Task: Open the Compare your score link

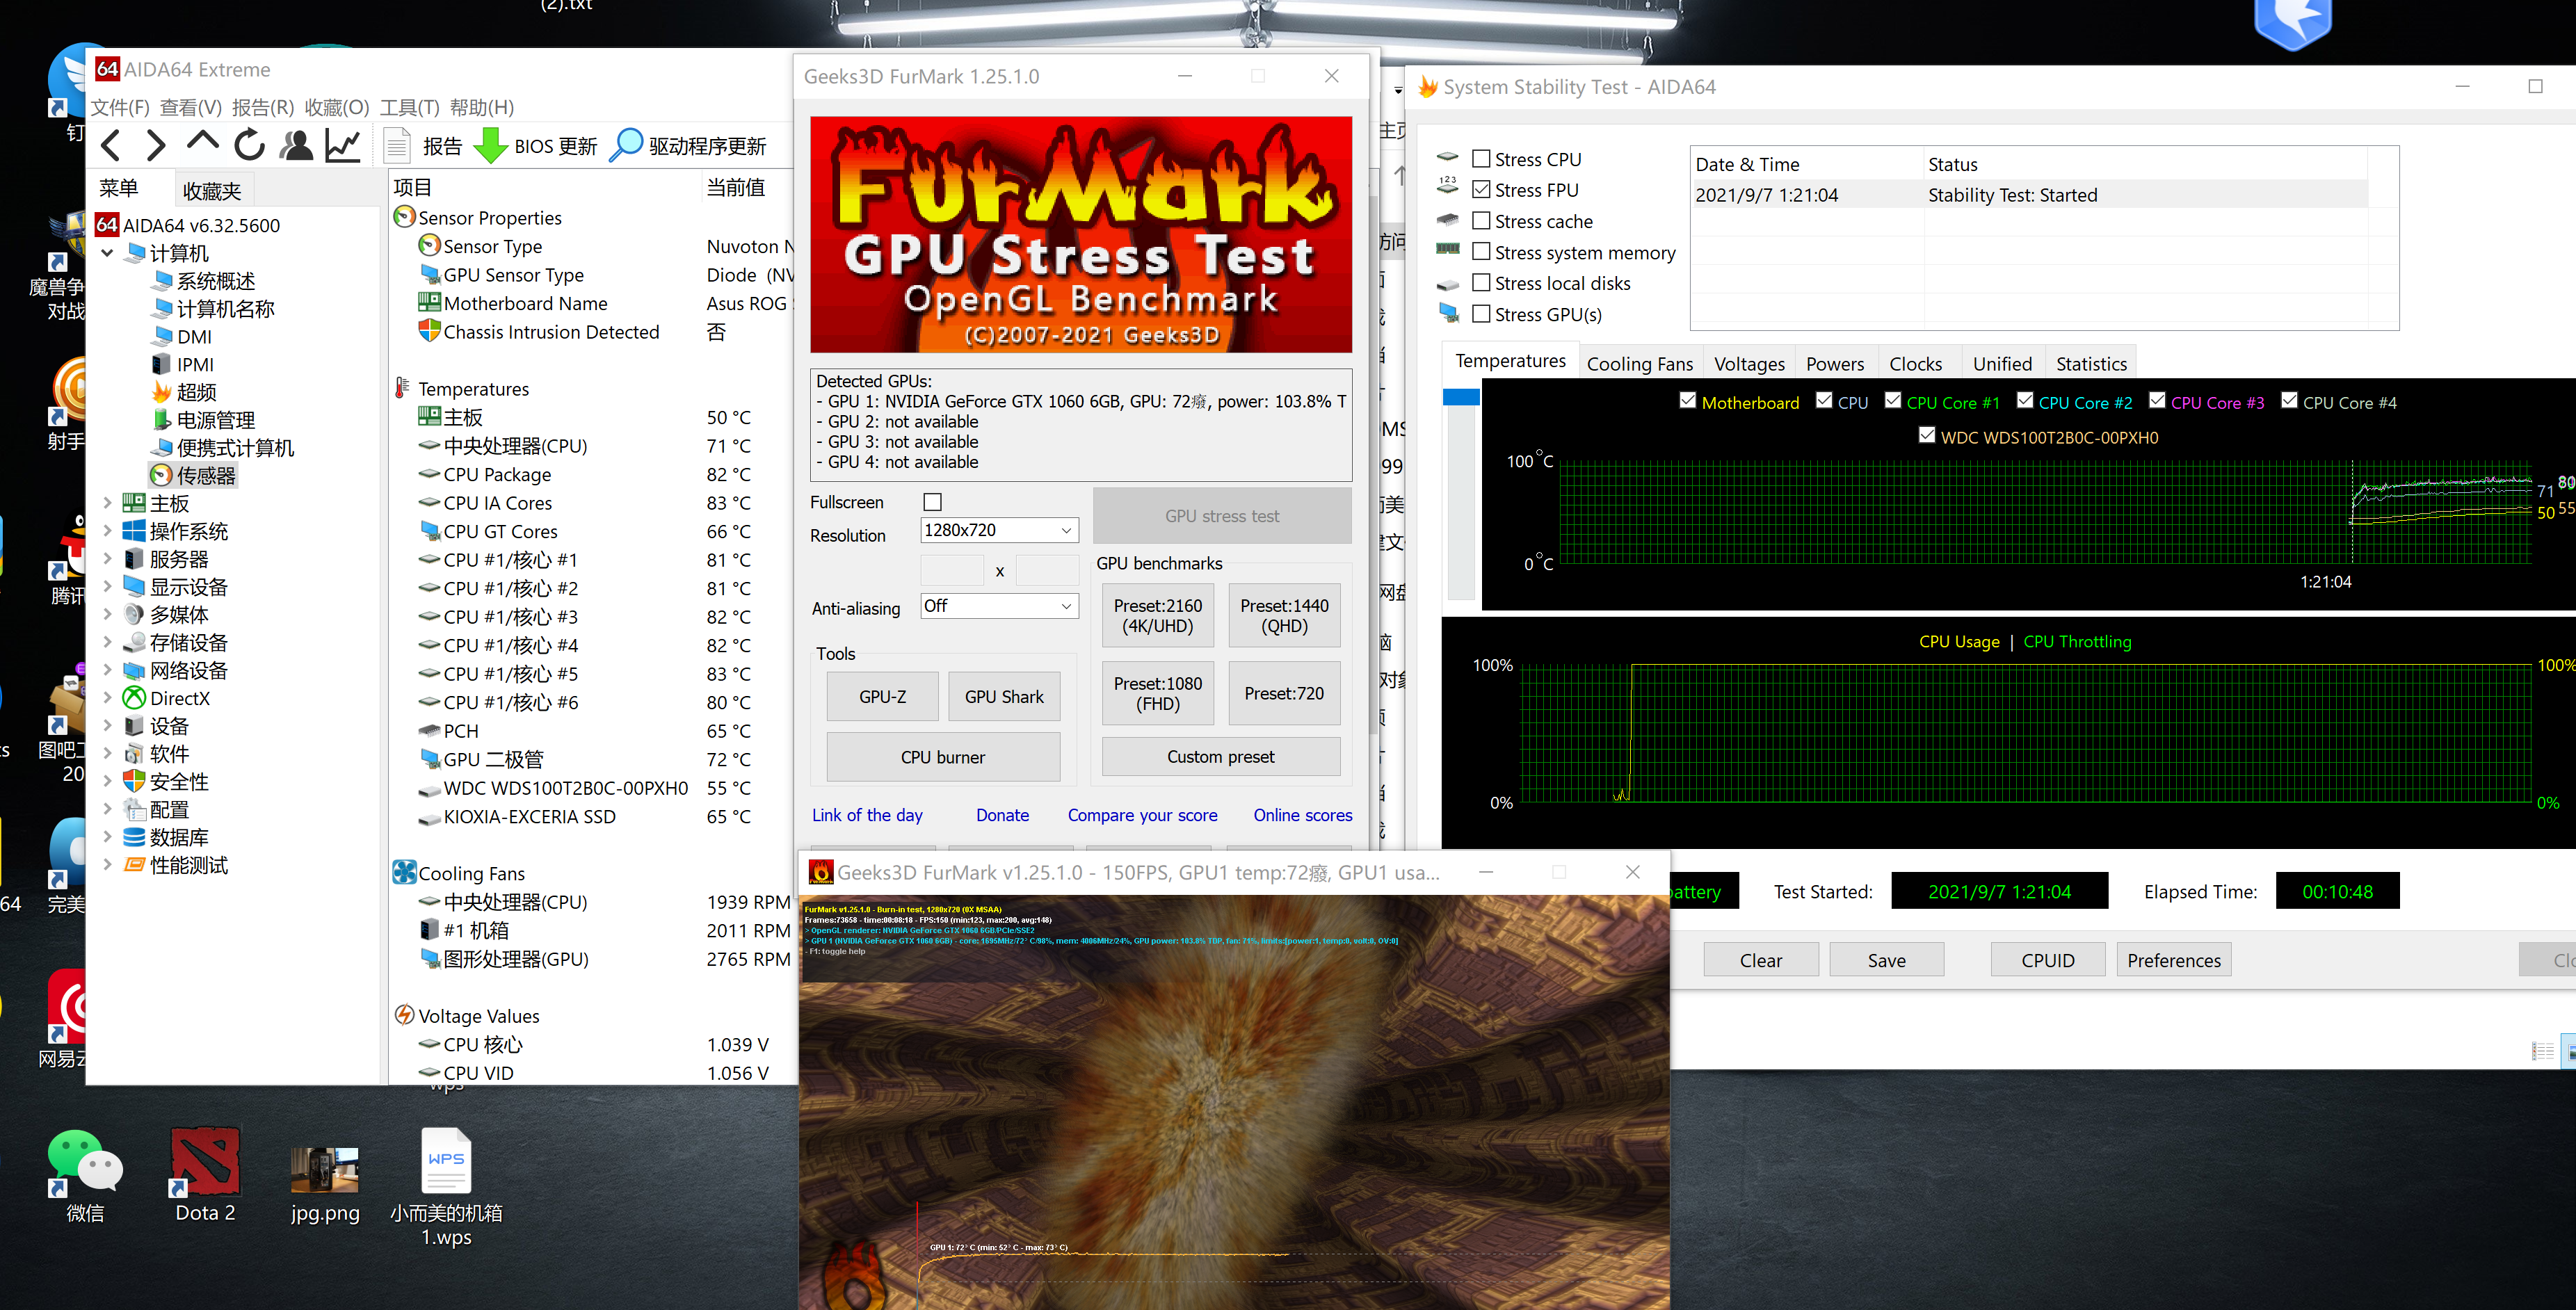Action: [1142, 815]
